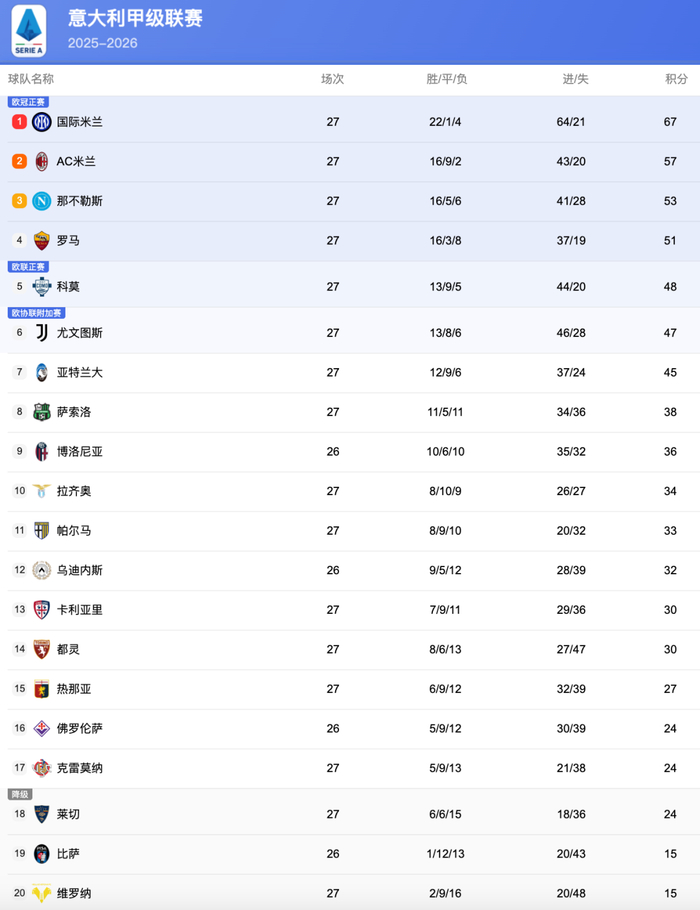Click the 胜/平/负 column header
The width and height of the screenshot is (700, 910).
(x=446, y=79)
